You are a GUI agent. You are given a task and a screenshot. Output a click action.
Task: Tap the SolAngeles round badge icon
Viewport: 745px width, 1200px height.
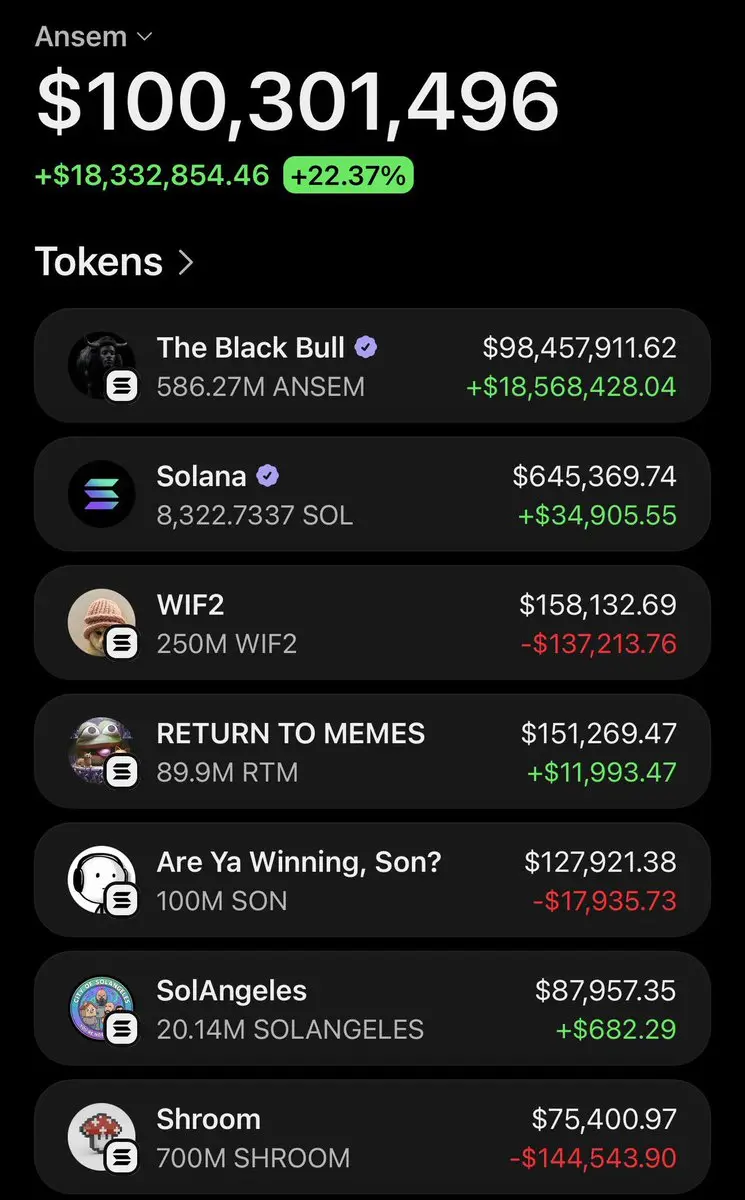tap(102, 1009)
